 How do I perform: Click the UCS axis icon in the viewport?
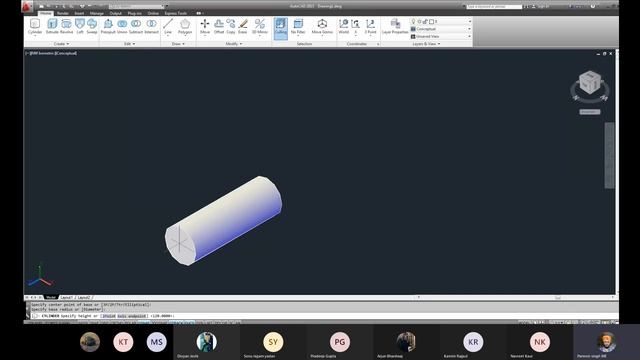pyautogui.click(x=40, y=276)
